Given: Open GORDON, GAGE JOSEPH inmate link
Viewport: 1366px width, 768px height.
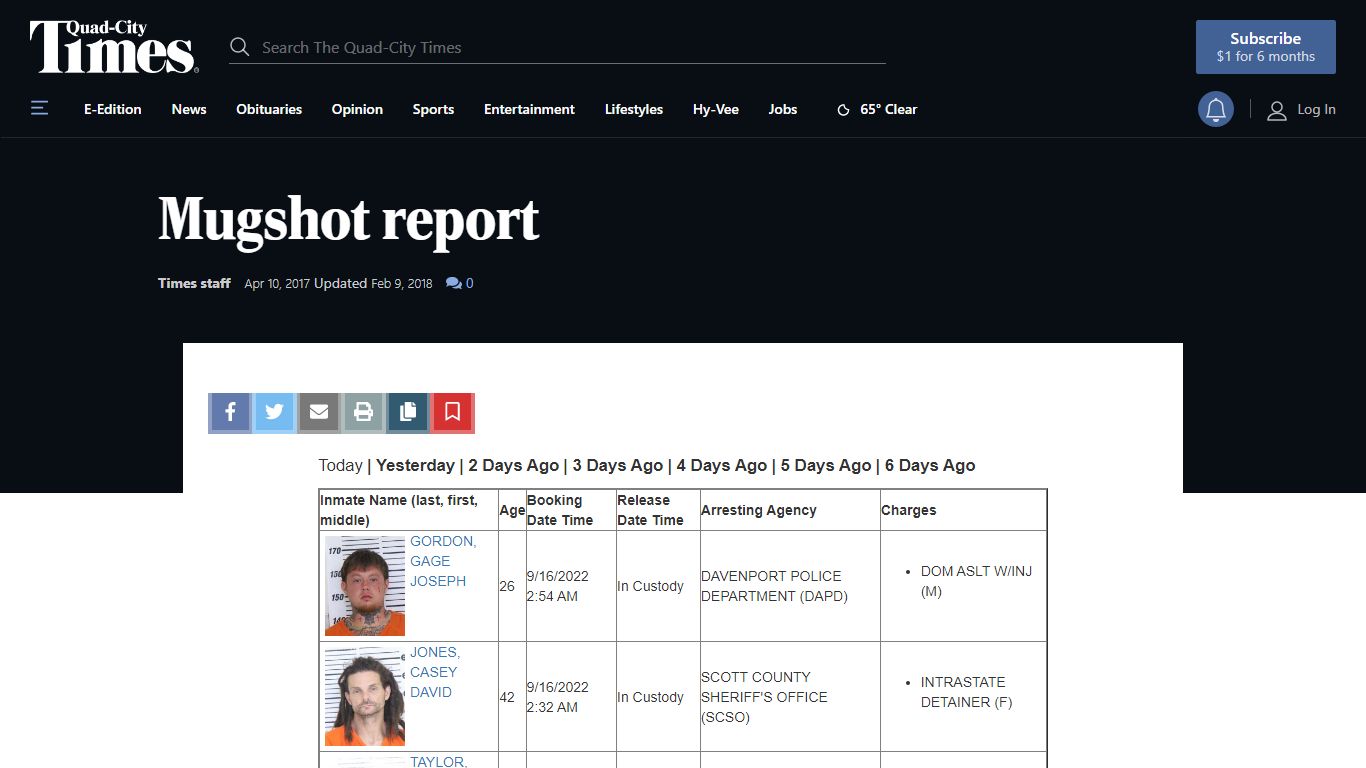Looking at the screenshot, I should [x=443, y=561].
